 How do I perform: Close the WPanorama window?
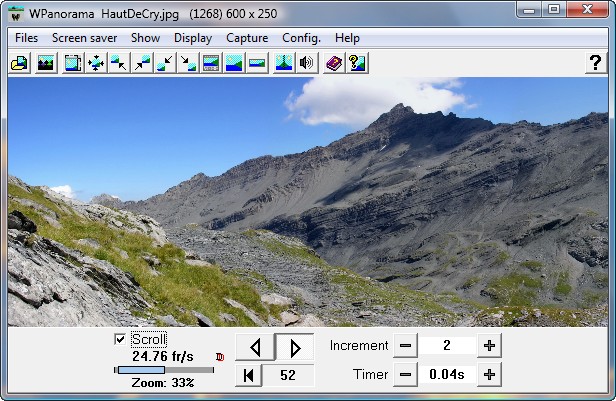[x=587, y=9]
